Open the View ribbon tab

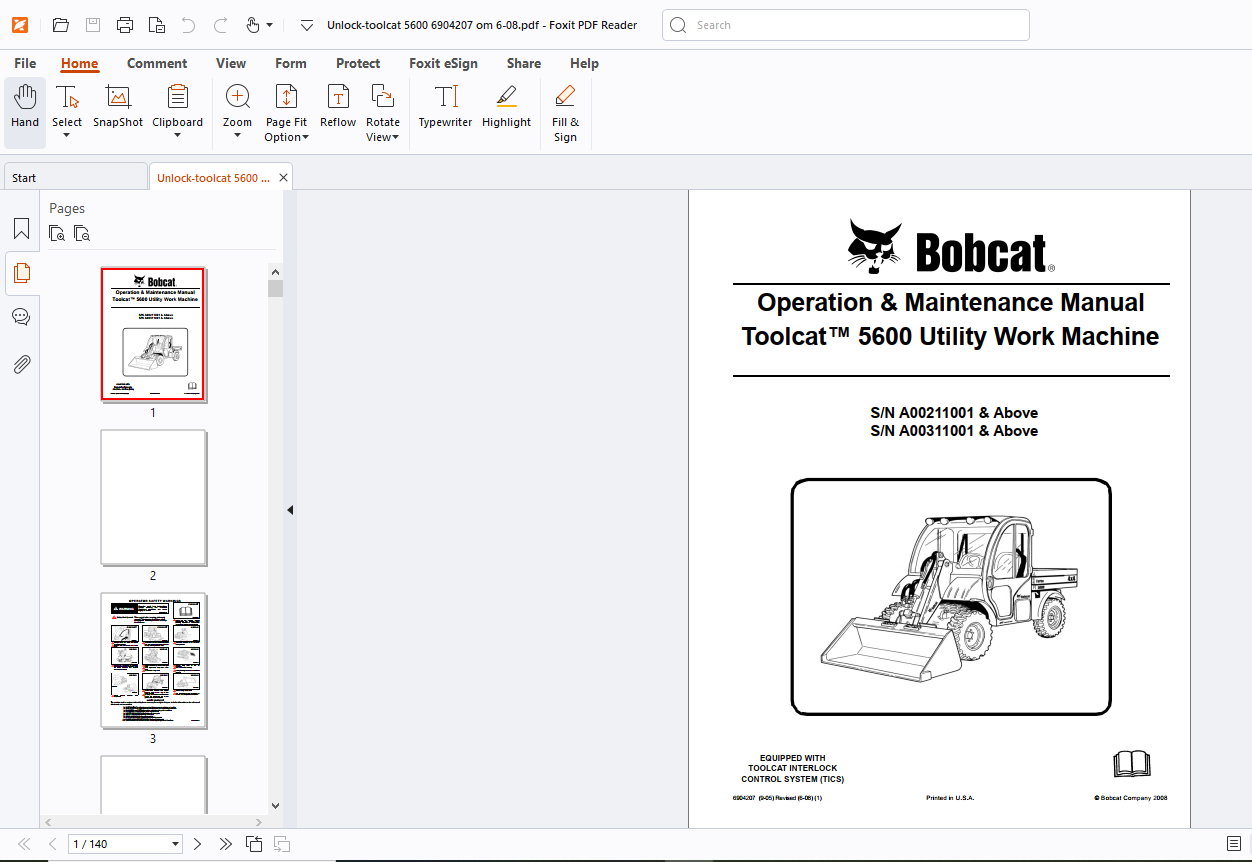point(231,63)
